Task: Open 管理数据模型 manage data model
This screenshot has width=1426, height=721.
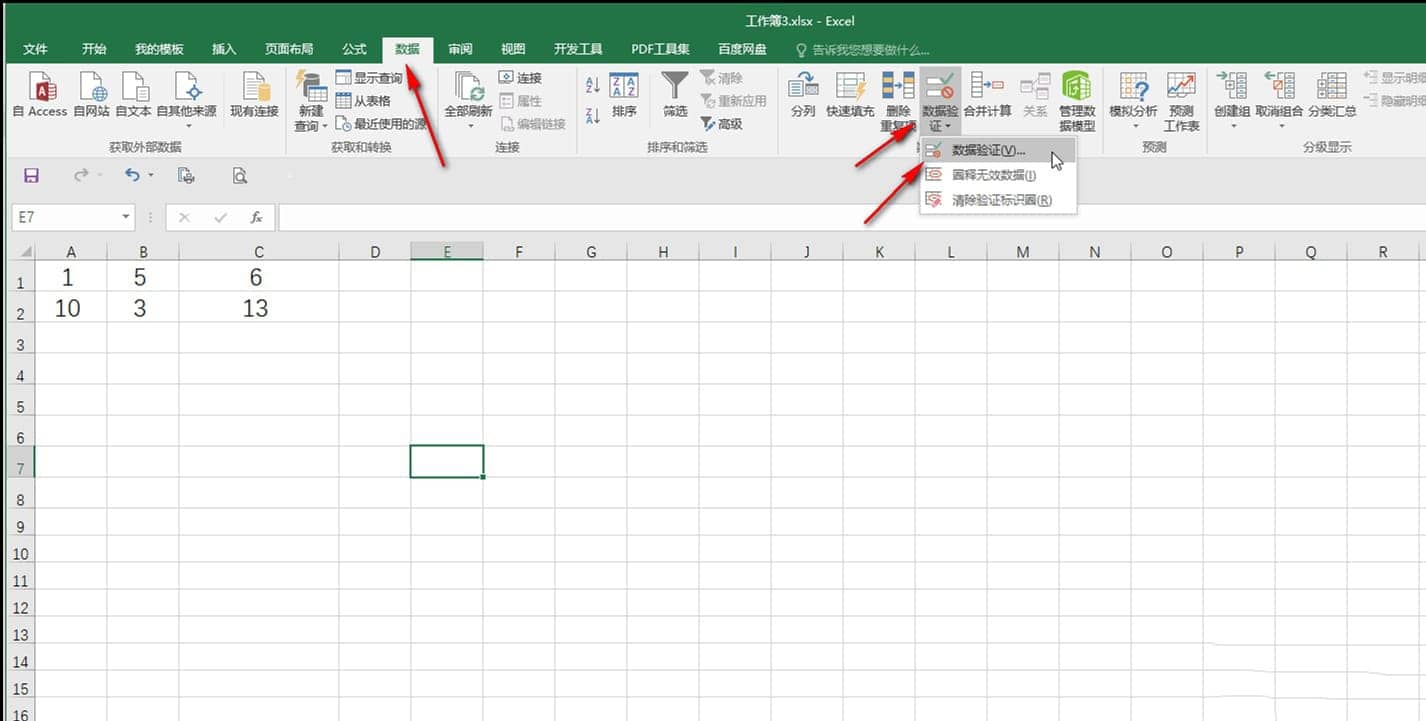Action: (x=1077, y=101)
